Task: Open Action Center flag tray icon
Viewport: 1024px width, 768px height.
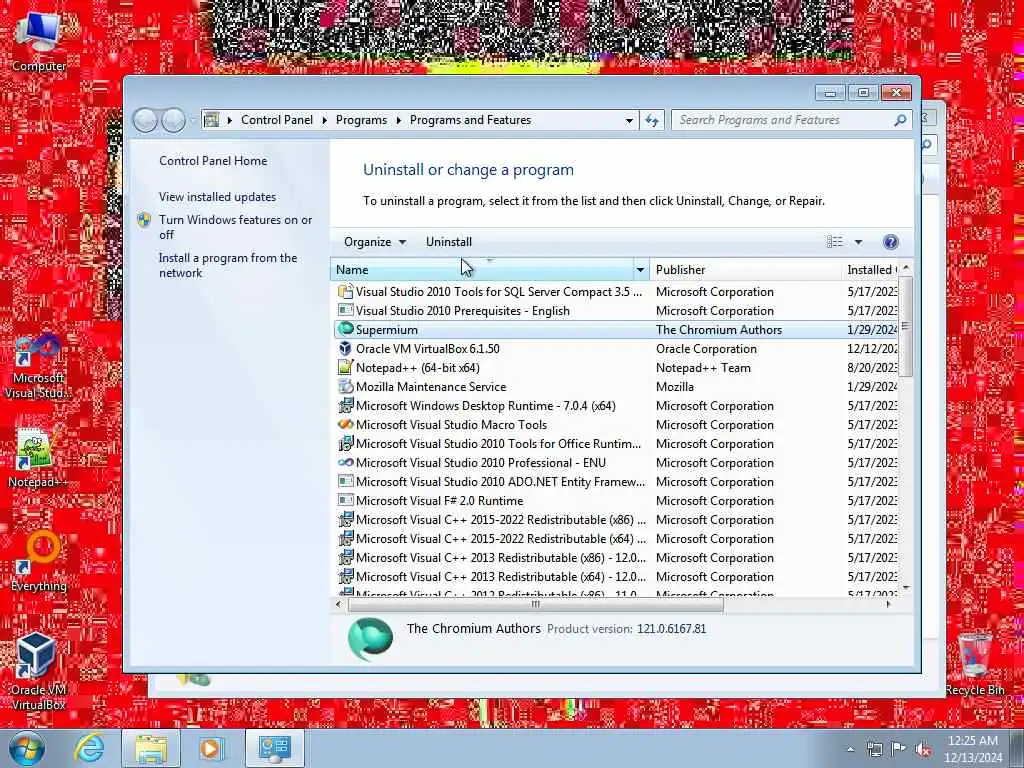Action: point(899,749)
